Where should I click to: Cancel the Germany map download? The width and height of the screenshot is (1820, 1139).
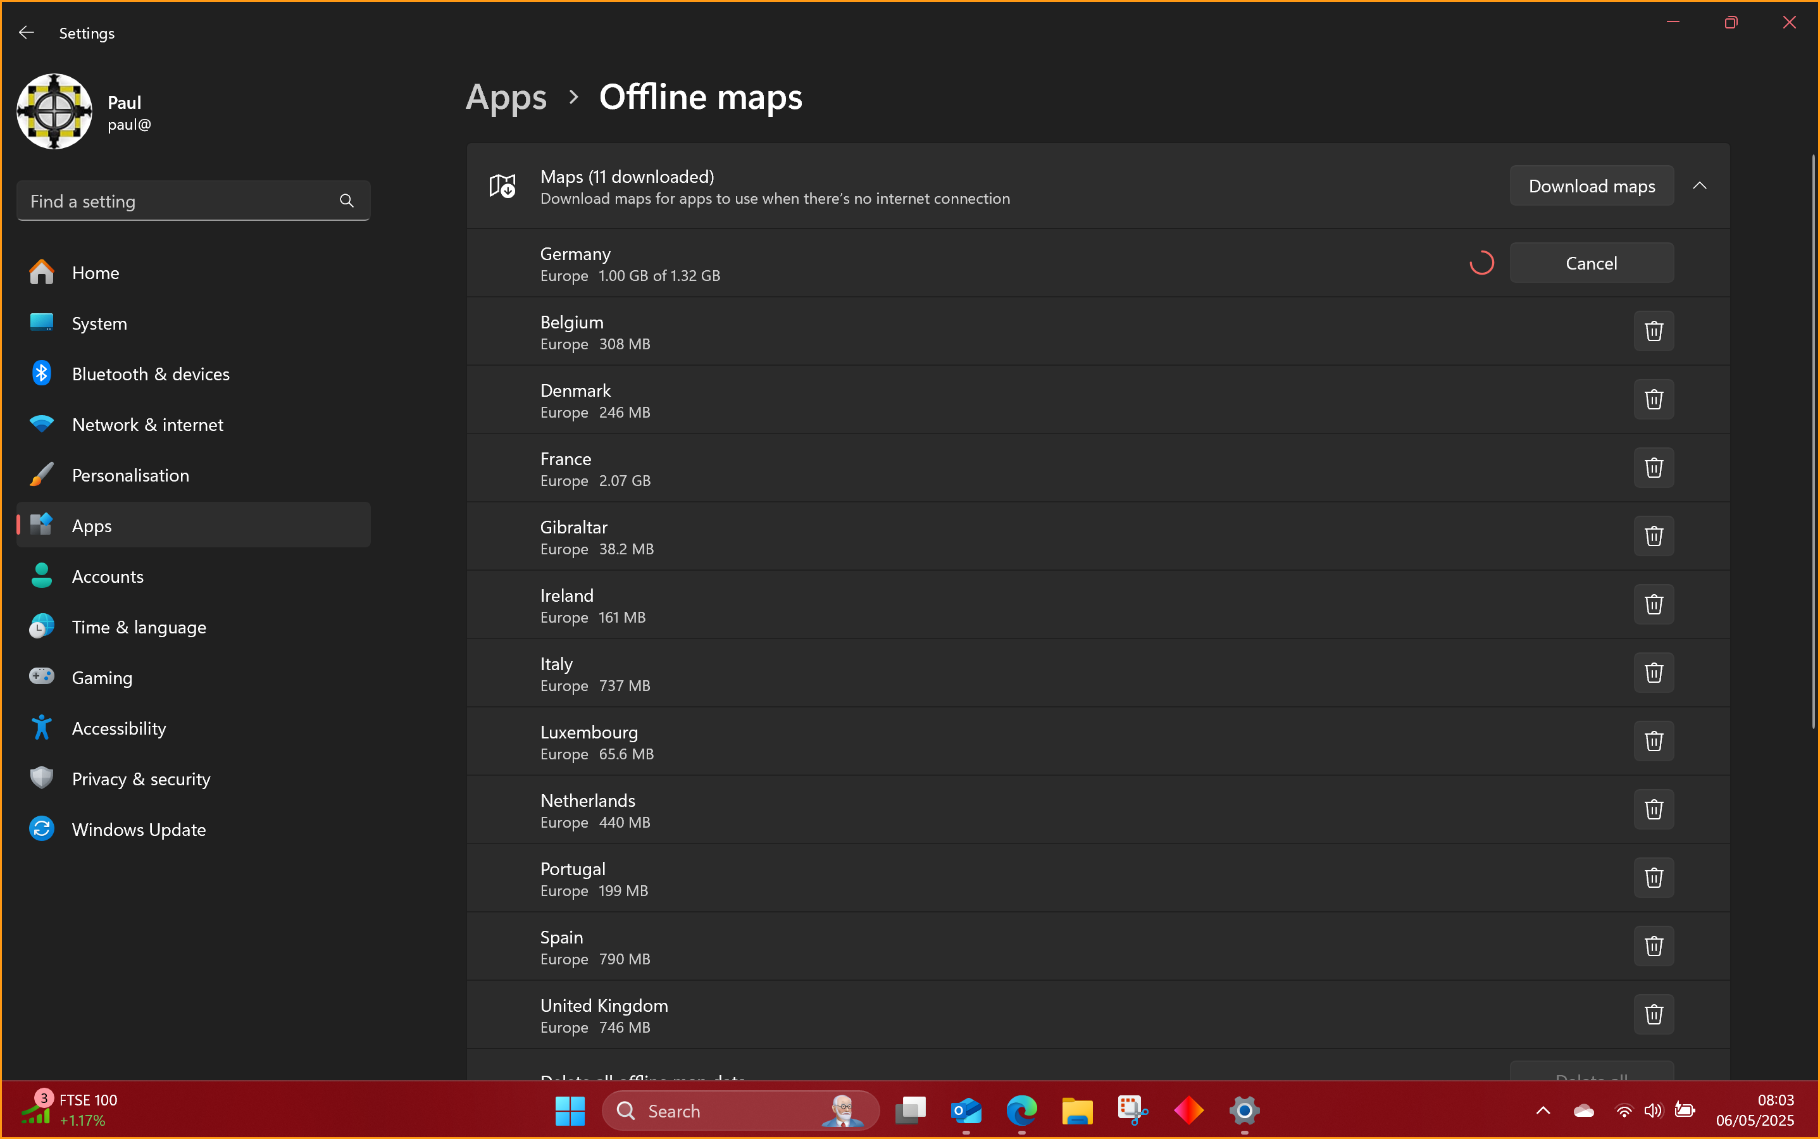pyautogui.click(x=1591, y=263)
